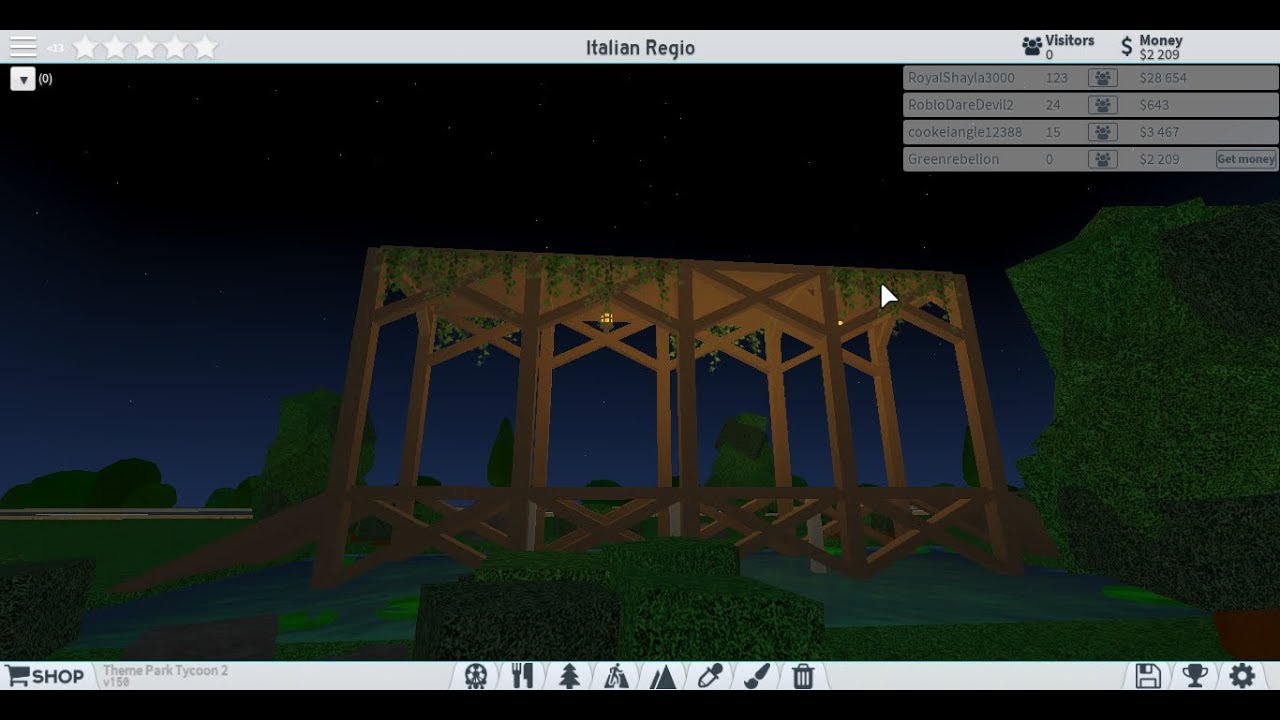Open the food stalls category
The width and height of the screenshot is (1280, 720).
tap(522, 676)
